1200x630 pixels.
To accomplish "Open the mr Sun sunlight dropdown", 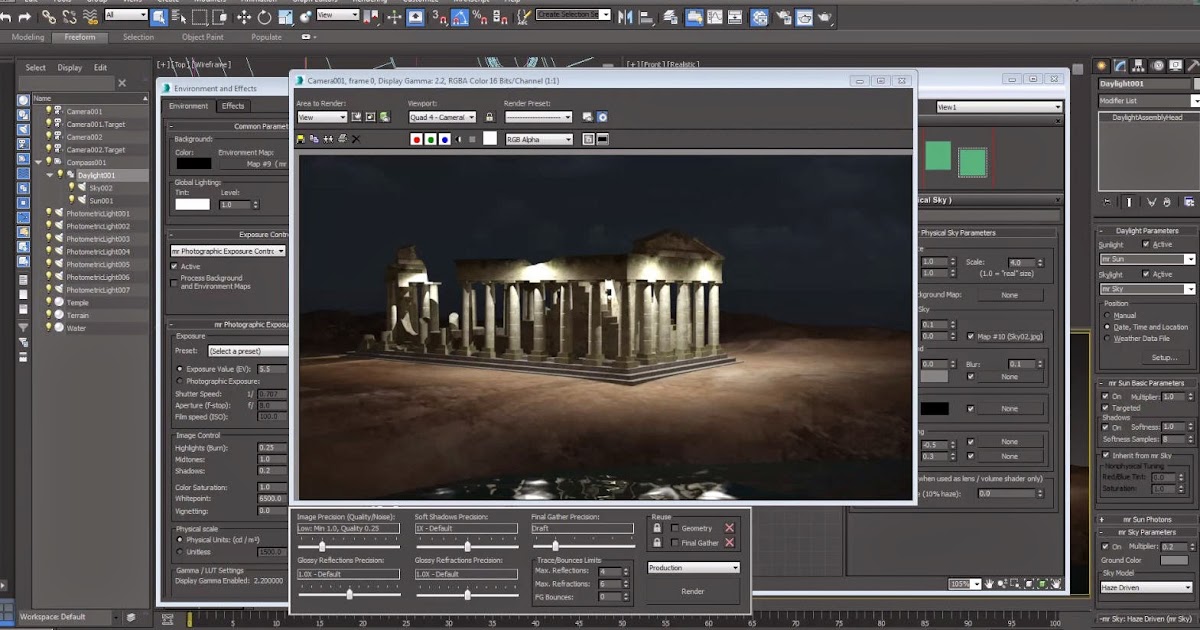I will pos(1146,259).
